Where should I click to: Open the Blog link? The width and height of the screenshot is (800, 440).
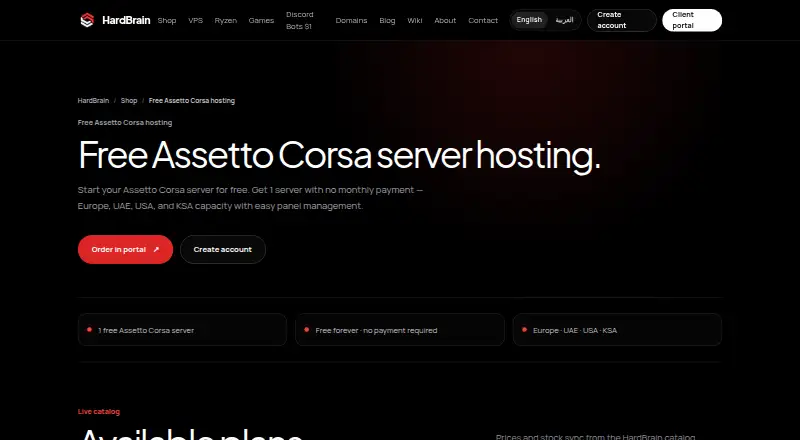(387, 20)
